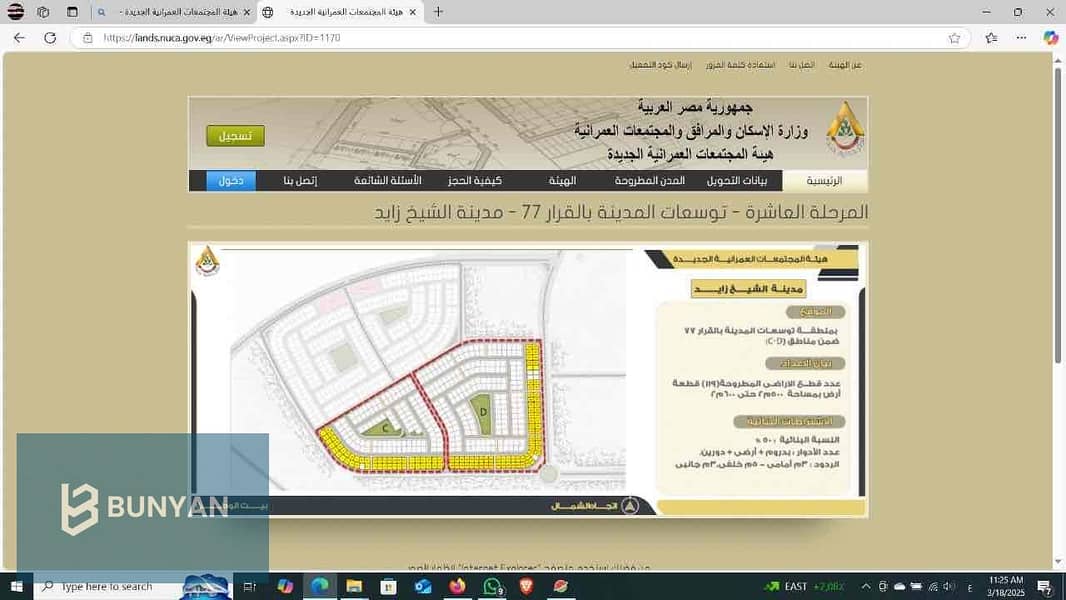Open المدن المطروحة menu item
This screenshot has width=1066, height=600.
pyautogui.click(x=650, y=181)
